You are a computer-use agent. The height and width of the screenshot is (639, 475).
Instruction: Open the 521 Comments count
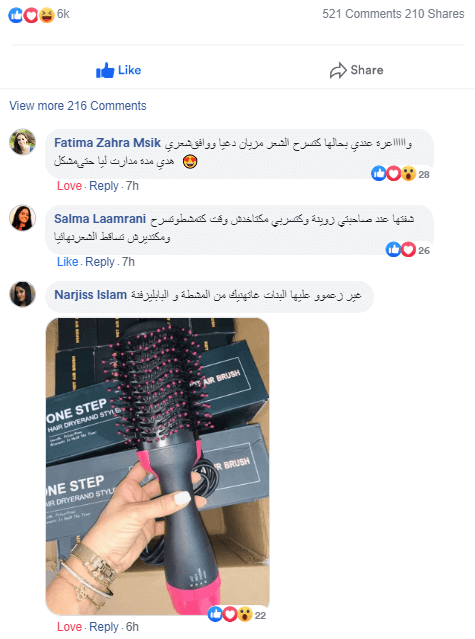coord(362,14)
